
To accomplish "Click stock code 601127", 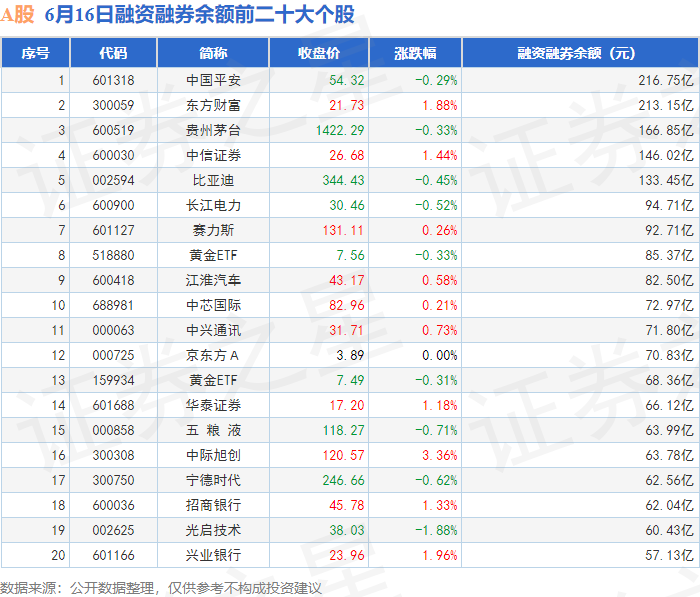I will 113,230.
